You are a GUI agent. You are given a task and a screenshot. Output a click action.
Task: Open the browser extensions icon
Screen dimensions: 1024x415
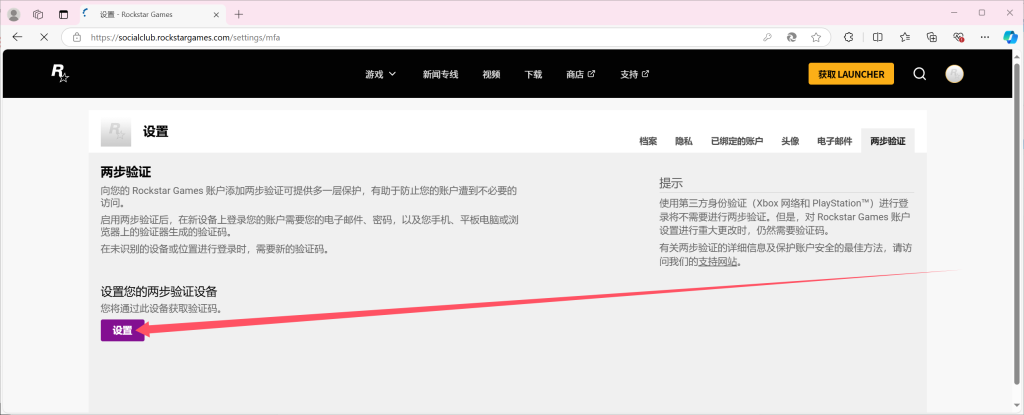tap(849, 37)
